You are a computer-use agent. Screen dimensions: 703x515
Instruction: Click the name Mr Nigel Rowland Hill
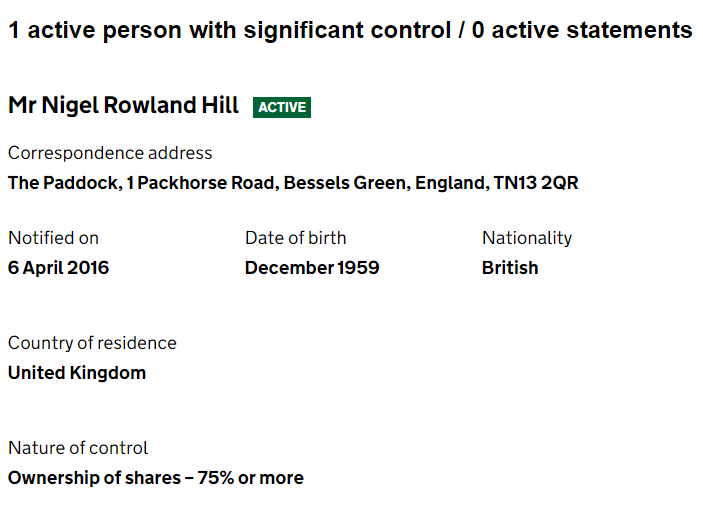[123, 105]
